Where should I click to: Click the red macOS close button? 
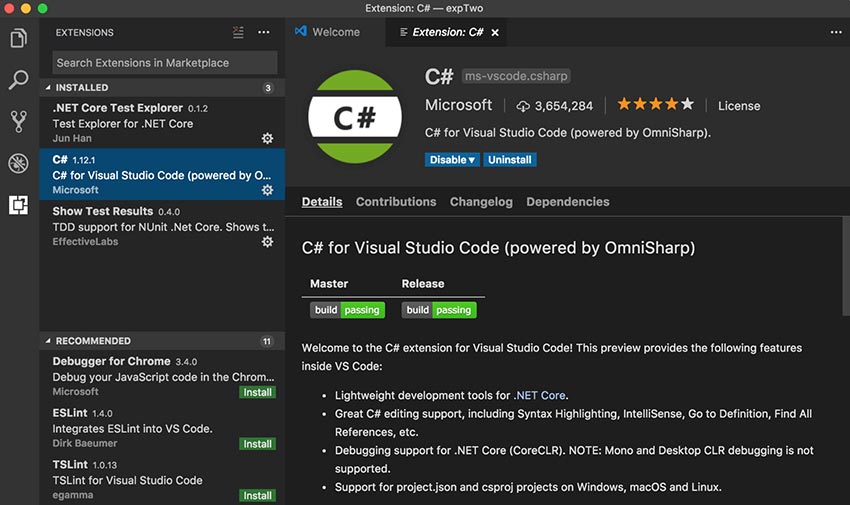click(x=9, y=8)
